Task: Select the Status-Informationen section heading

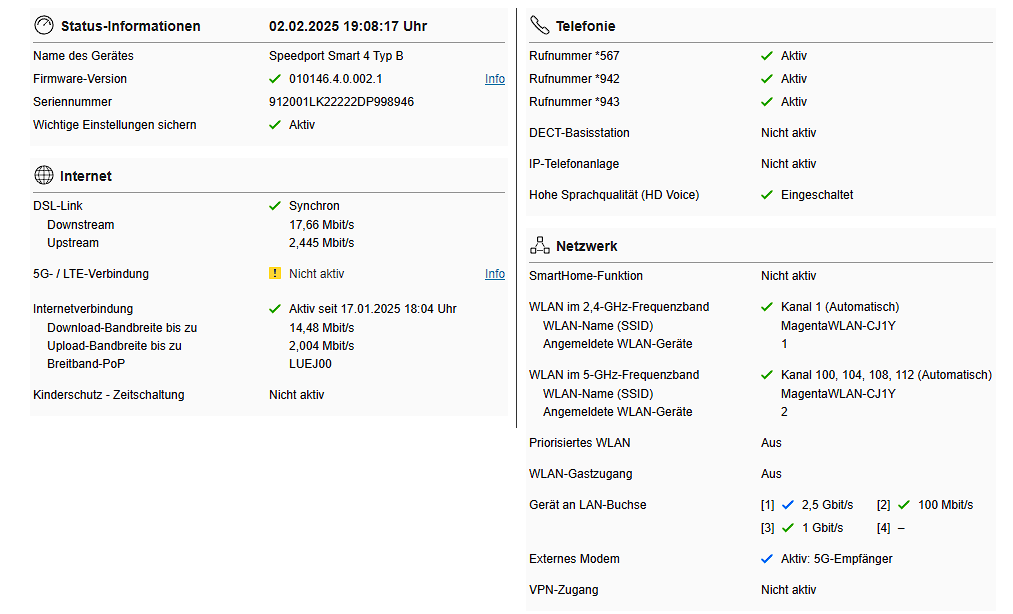Action: (130, 26)
